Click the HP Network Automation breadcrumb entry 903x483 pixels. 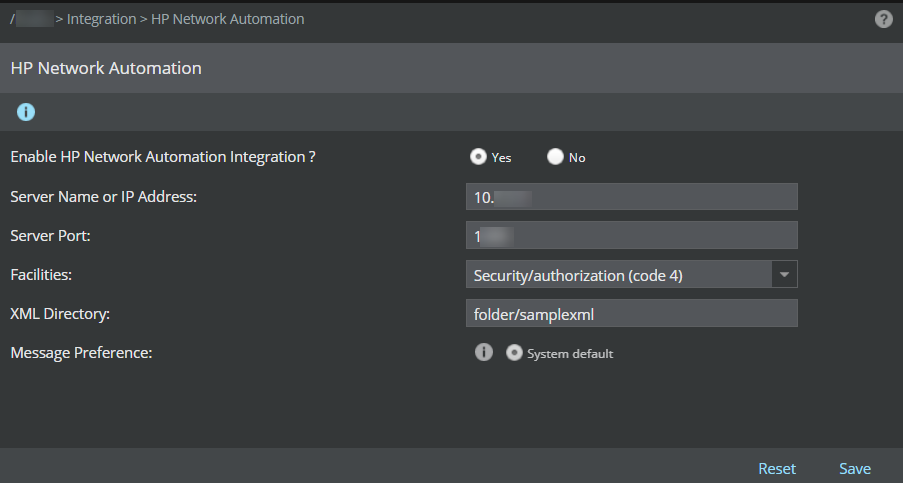227,19
